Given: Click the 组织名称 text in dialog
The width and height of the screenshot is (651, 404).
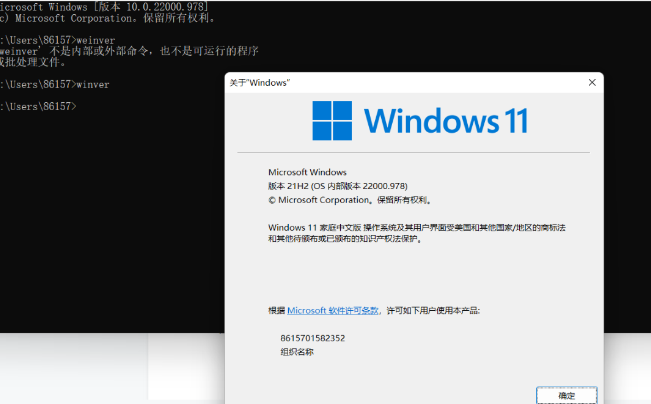Looking at the screenshot, I should [x=297, y=352].
